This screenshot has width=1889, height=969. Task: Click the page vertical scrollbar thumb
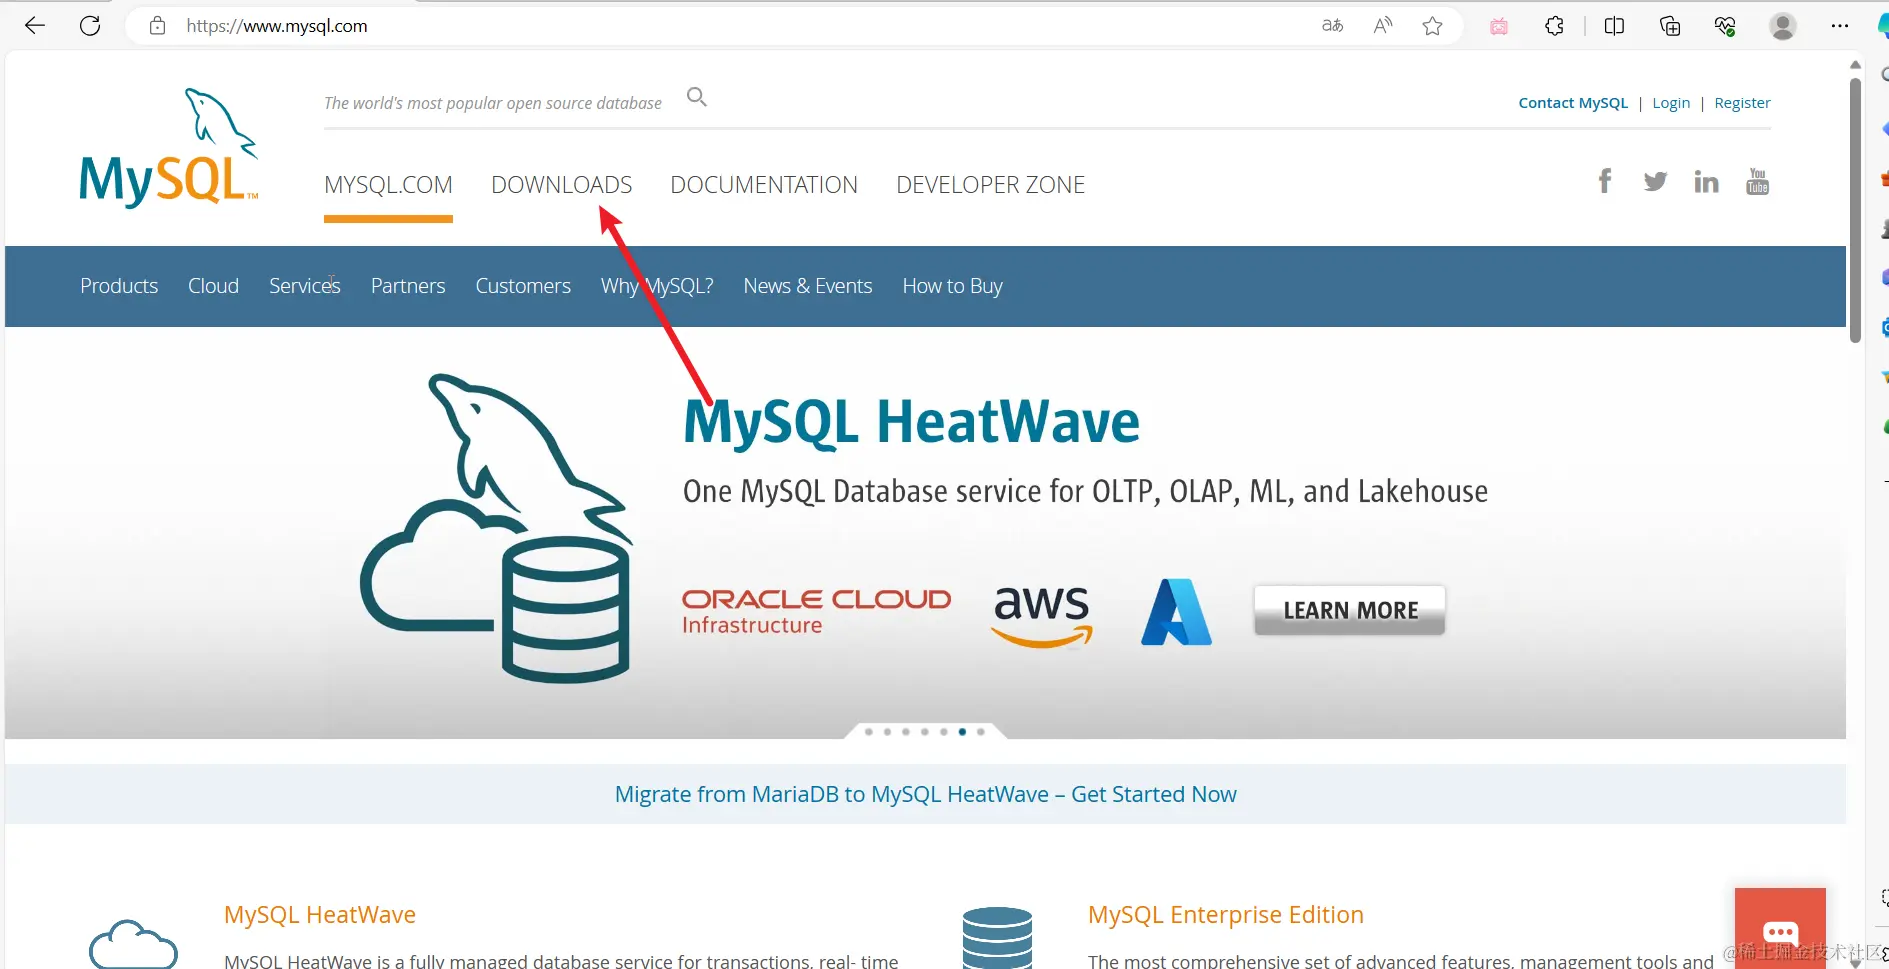[1855, 211]
